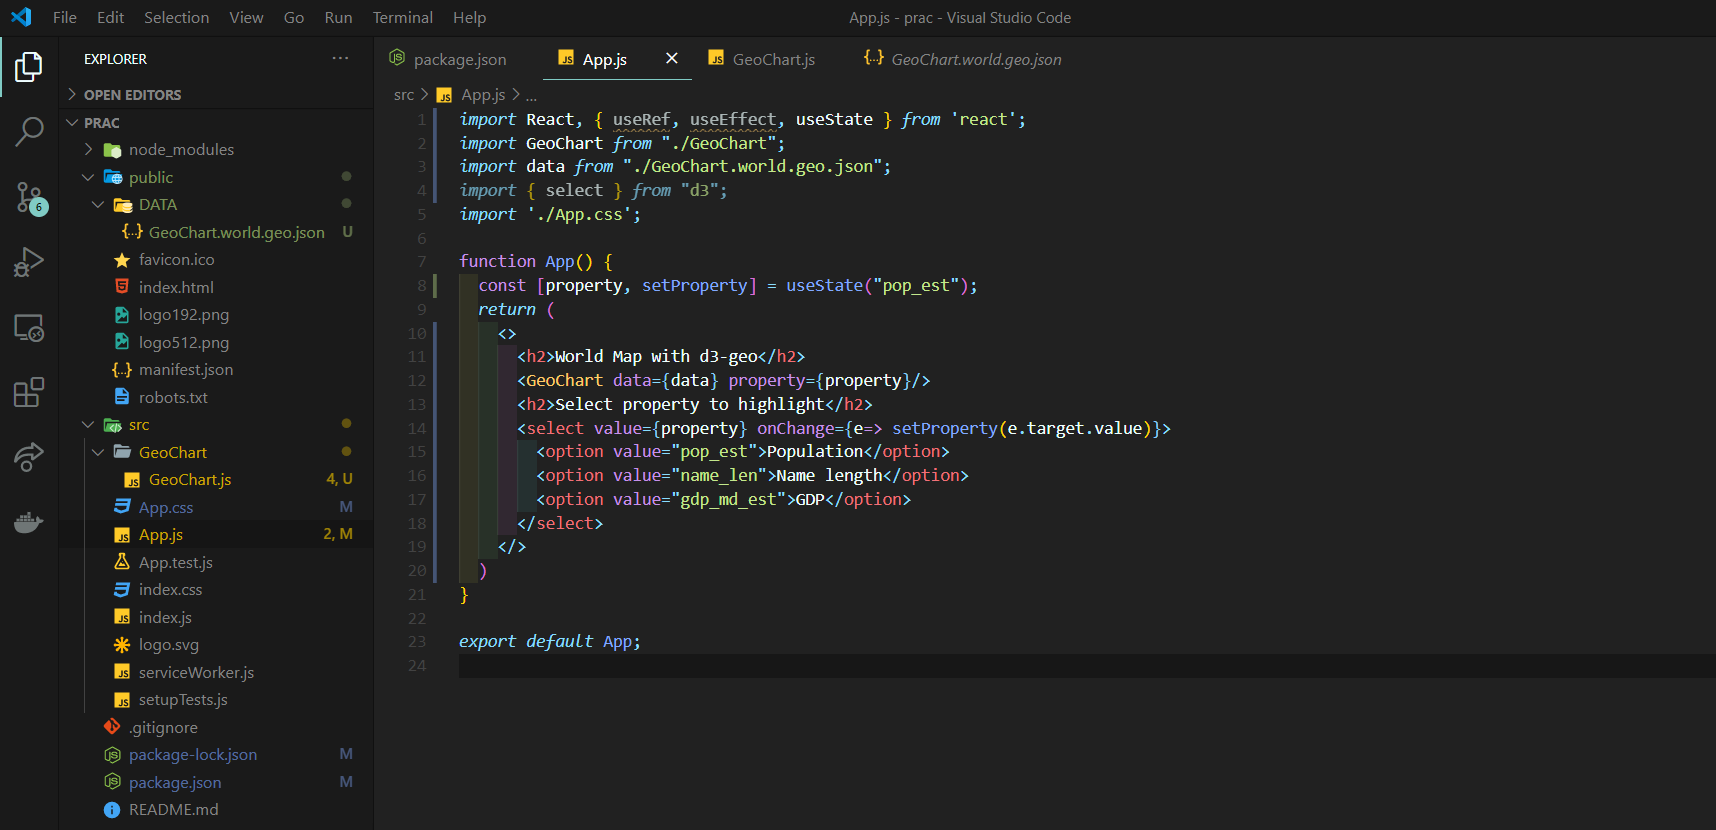The height and width of the screenshot is (830, 1716).
Task: Expand the Open Editors section
Action: pos(132,95)
